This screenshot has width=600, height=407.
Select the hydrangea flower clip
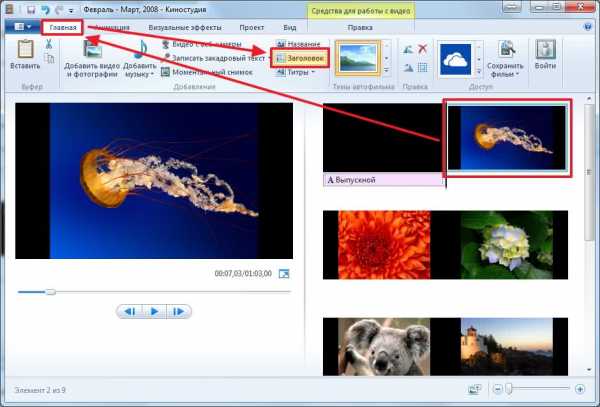pyautogui.click(x=507, y=245)
